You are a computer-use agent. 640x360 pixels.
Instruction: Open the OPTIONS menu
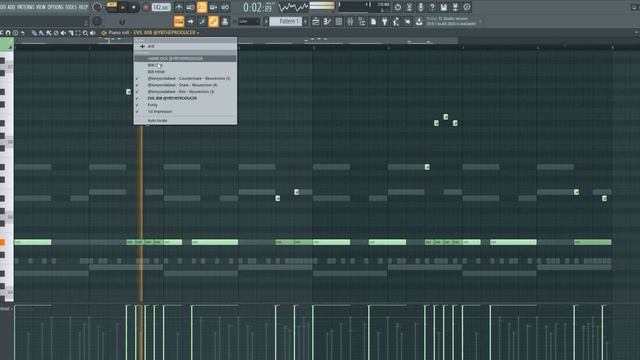point(56,7)
